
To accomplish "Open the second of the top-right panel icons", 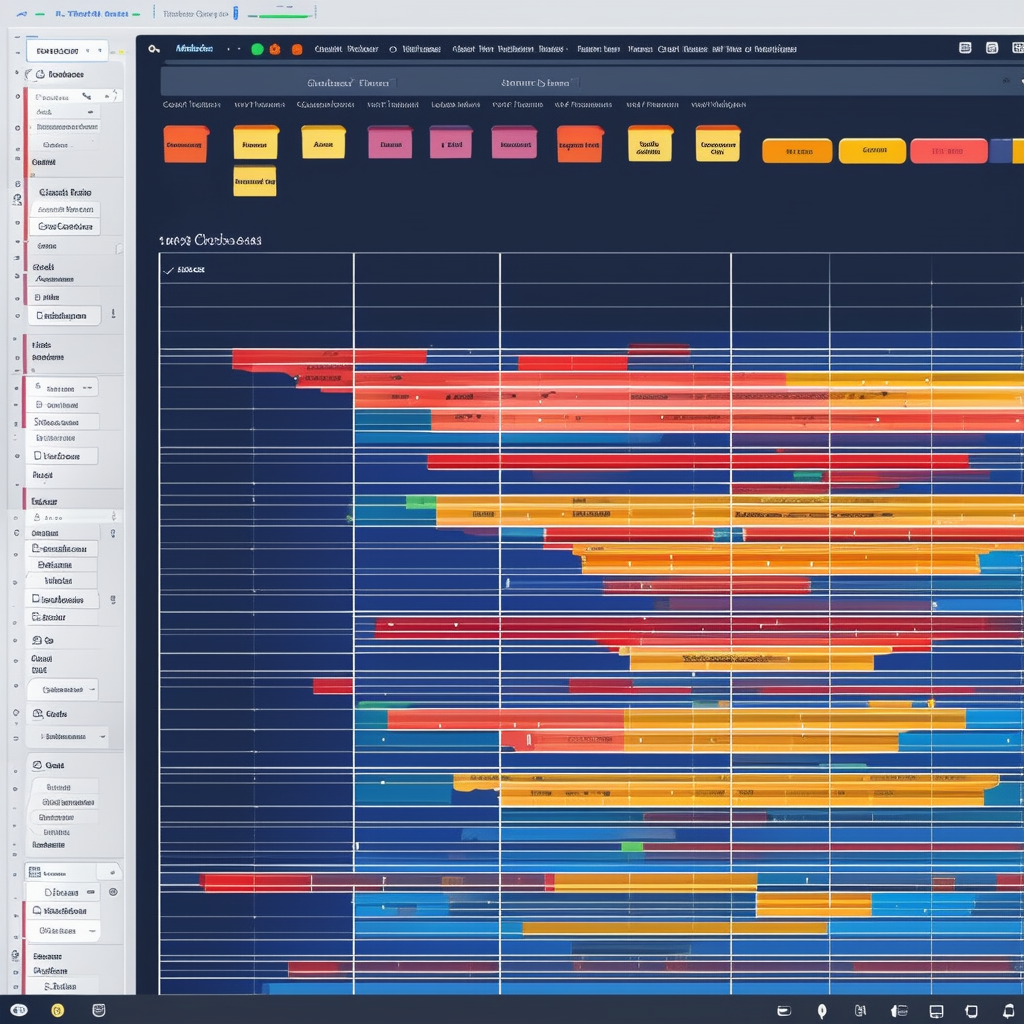I will pos(992,48).
